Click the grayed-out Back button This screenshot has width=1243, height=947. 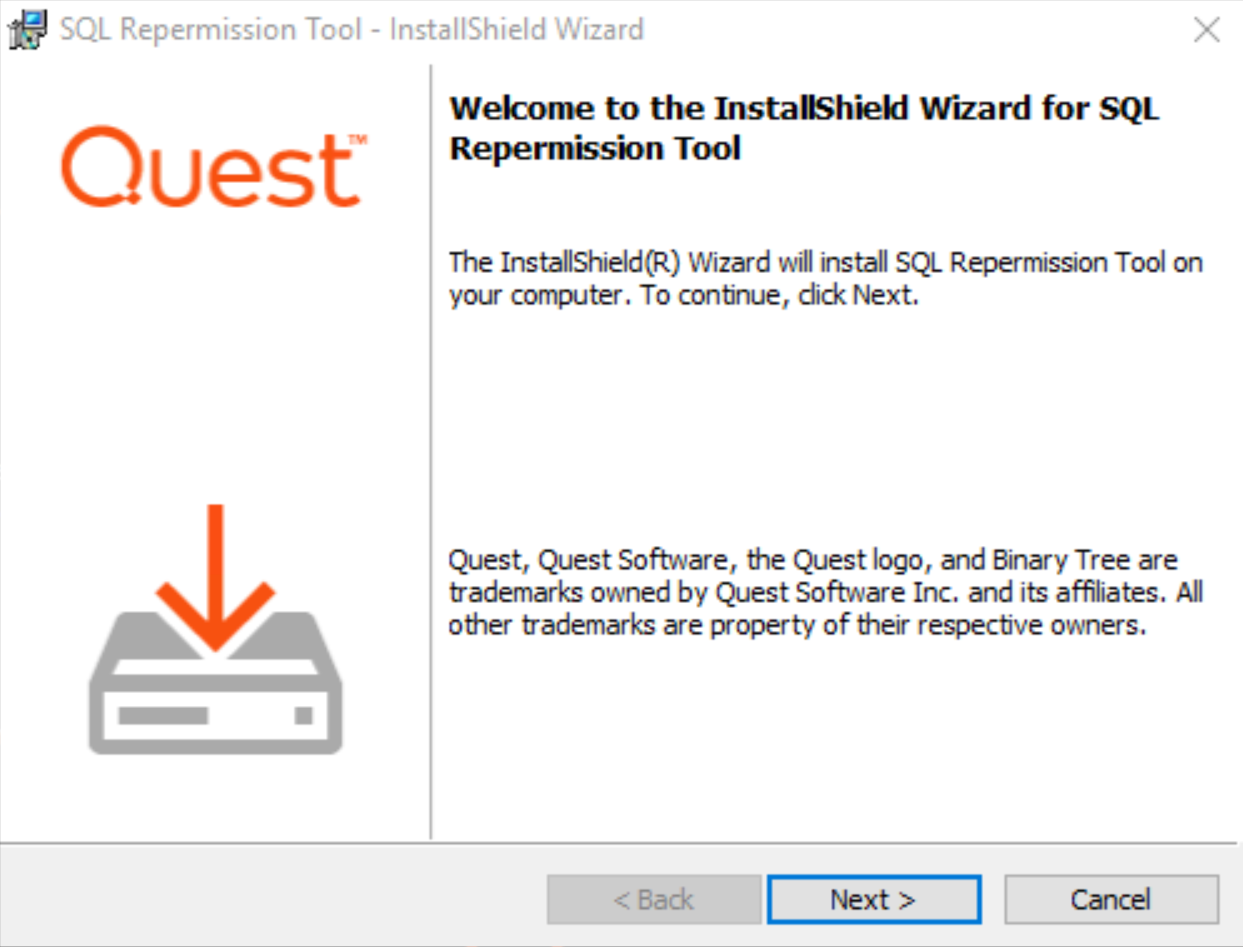[x=654, y=900]
